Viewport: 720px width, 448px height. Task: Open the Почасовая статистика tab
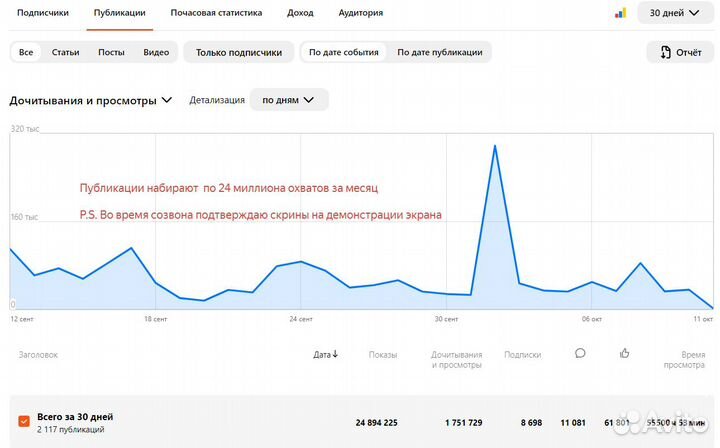[x=216, y=13]
